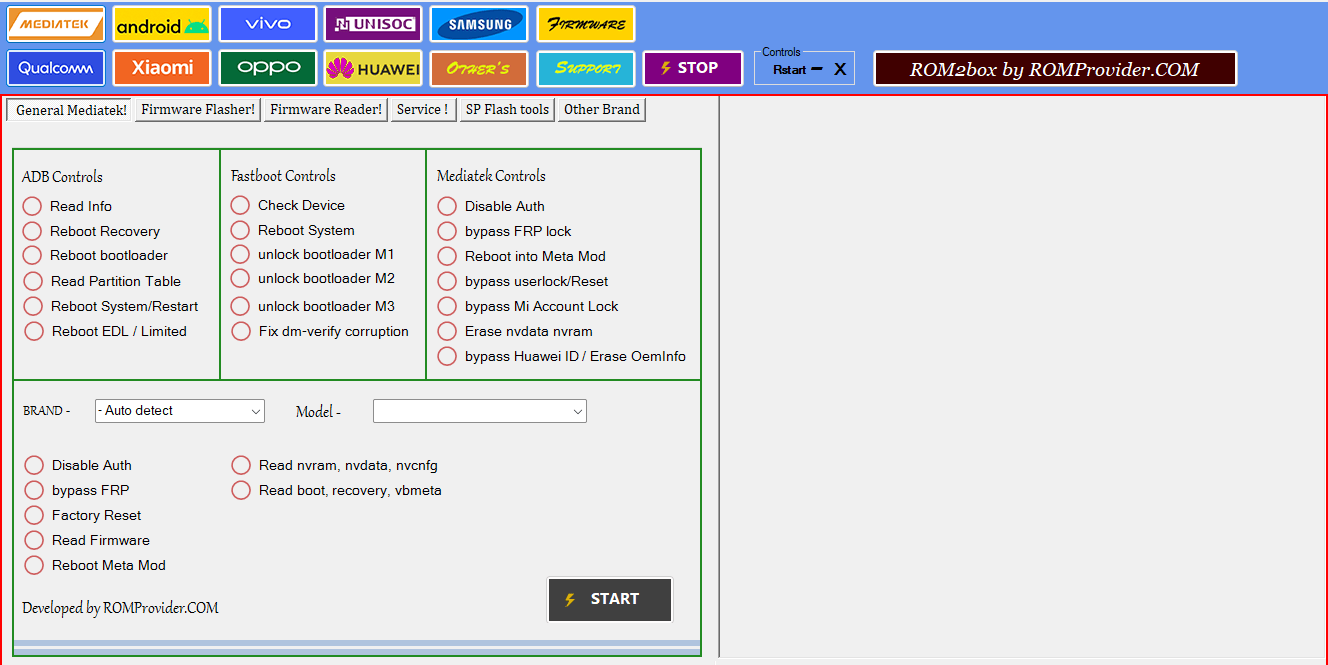Select the Huawei brand icon

click(x=373, y=68)
